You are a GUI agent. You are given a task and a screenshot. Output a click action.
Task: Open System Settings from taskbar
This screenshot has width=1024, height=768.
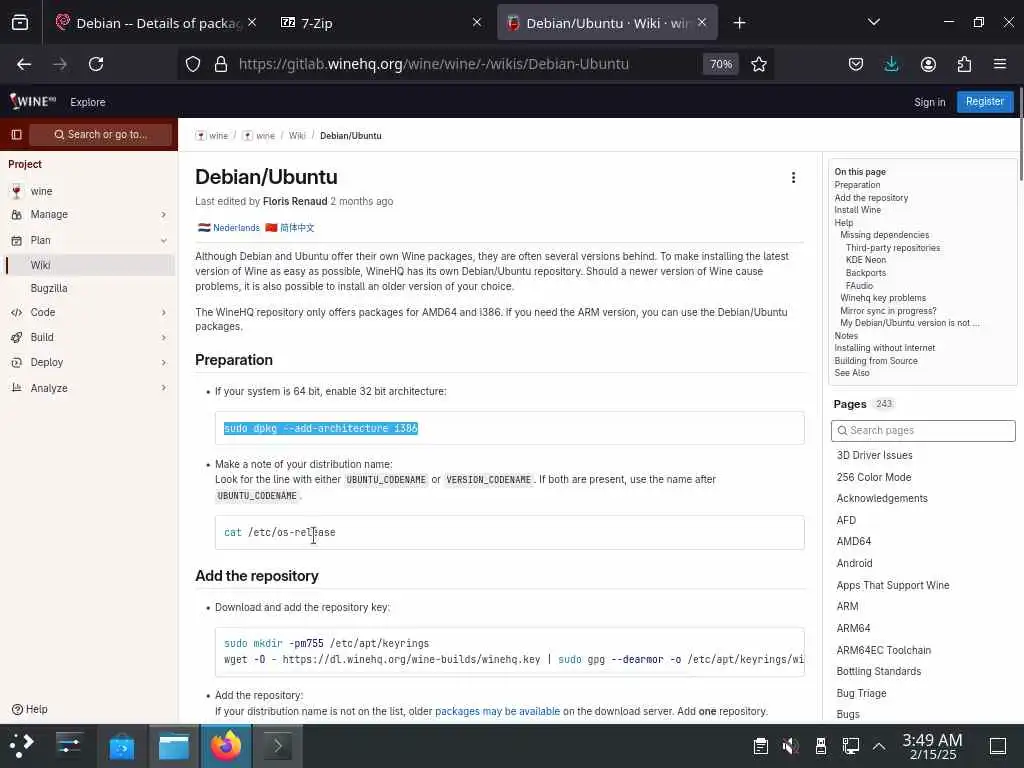(69, 745)
